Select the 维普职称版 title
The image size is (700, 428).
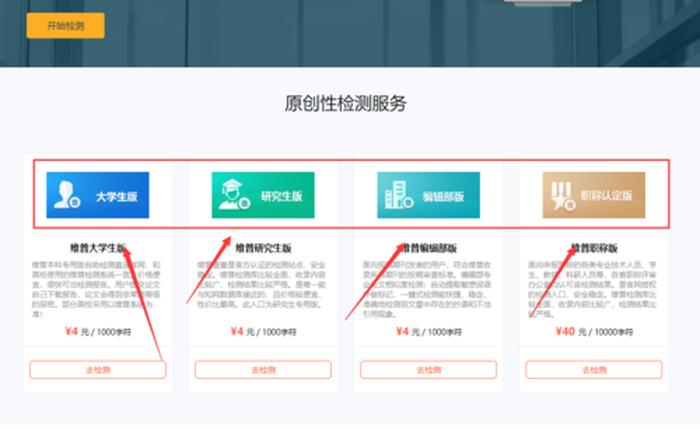point(594,248)
